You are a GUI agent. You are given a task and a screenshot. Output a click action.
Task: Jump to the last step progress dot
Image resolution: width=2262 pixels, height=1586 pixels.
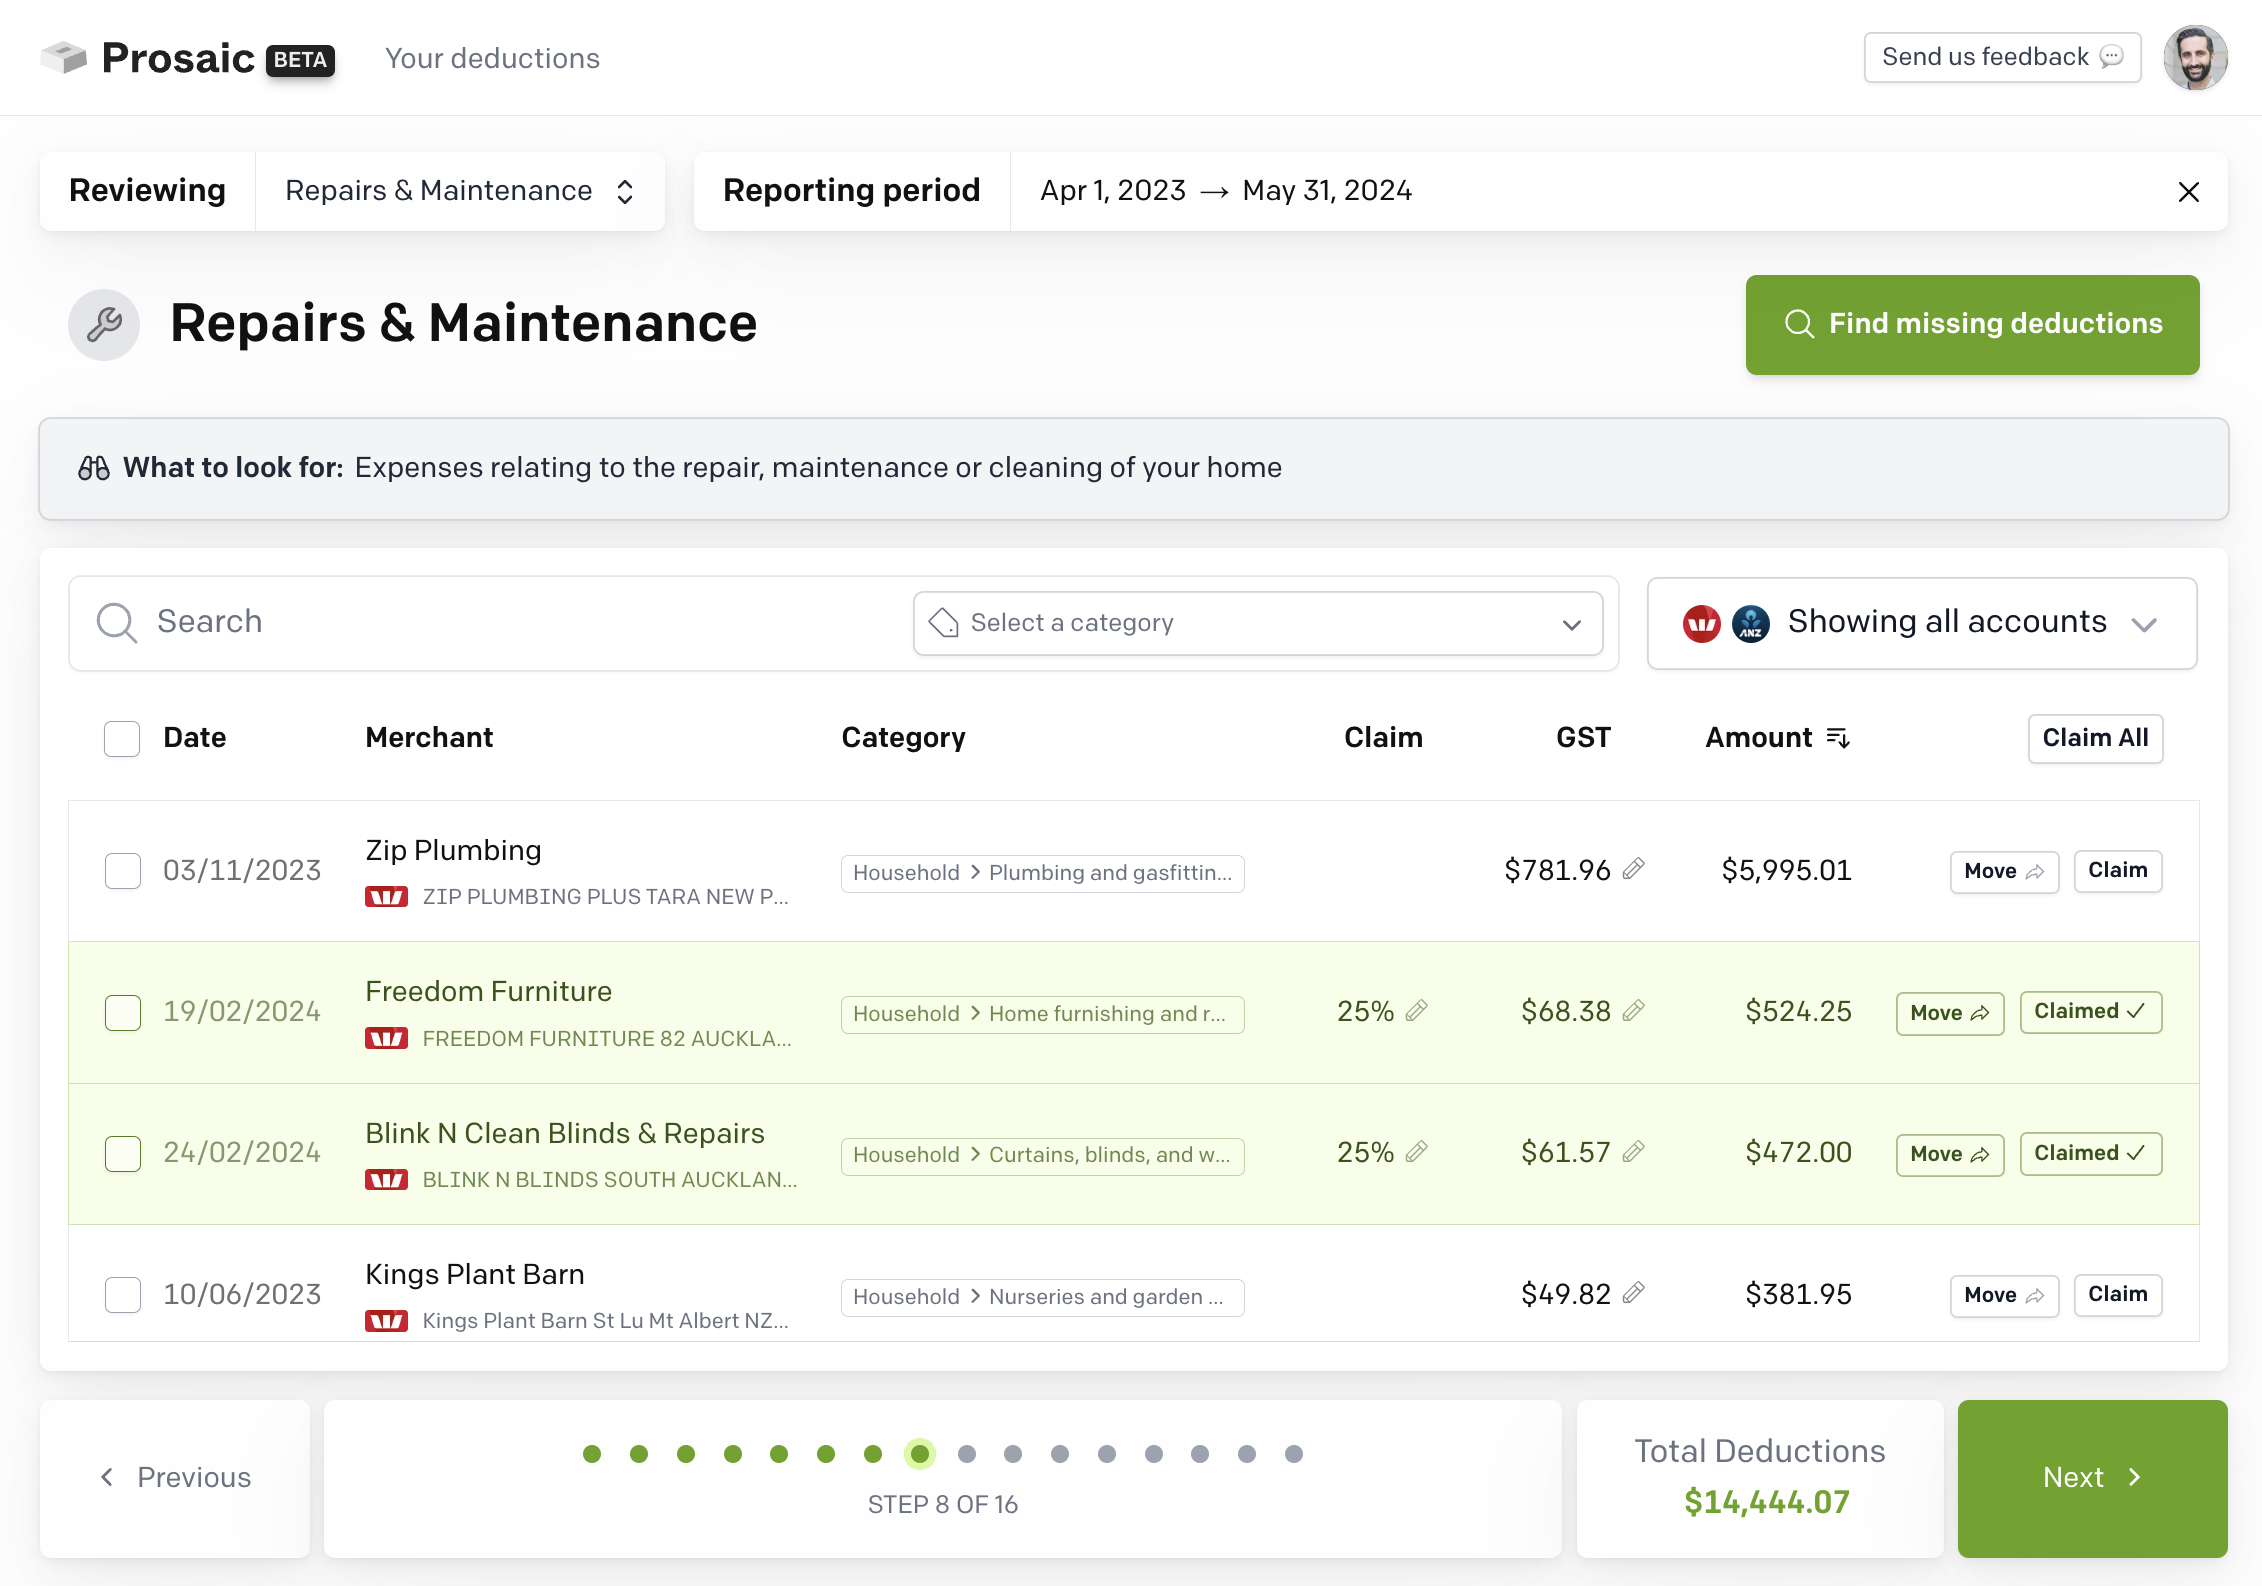tap(1294, 1453)
